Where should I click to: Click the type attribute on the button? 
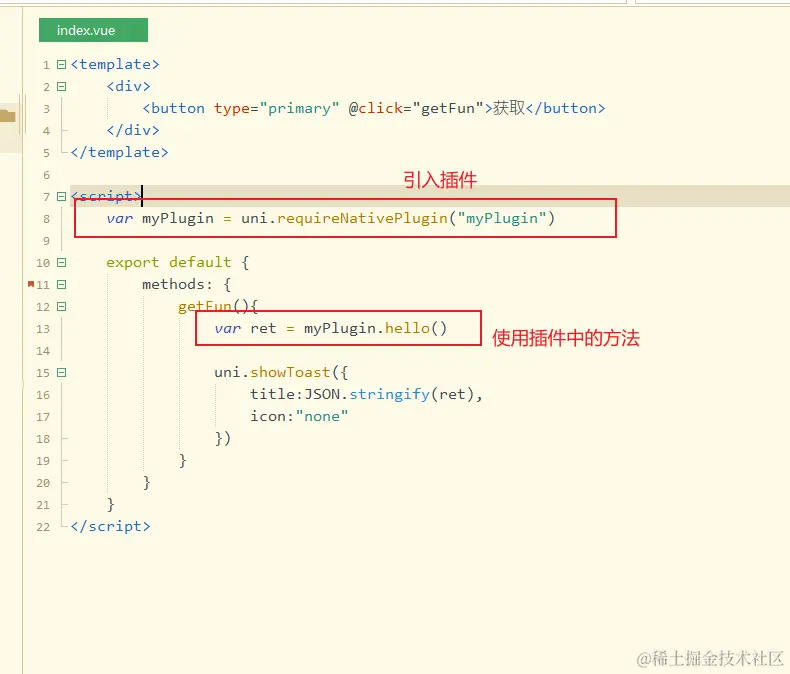point(232,108)
